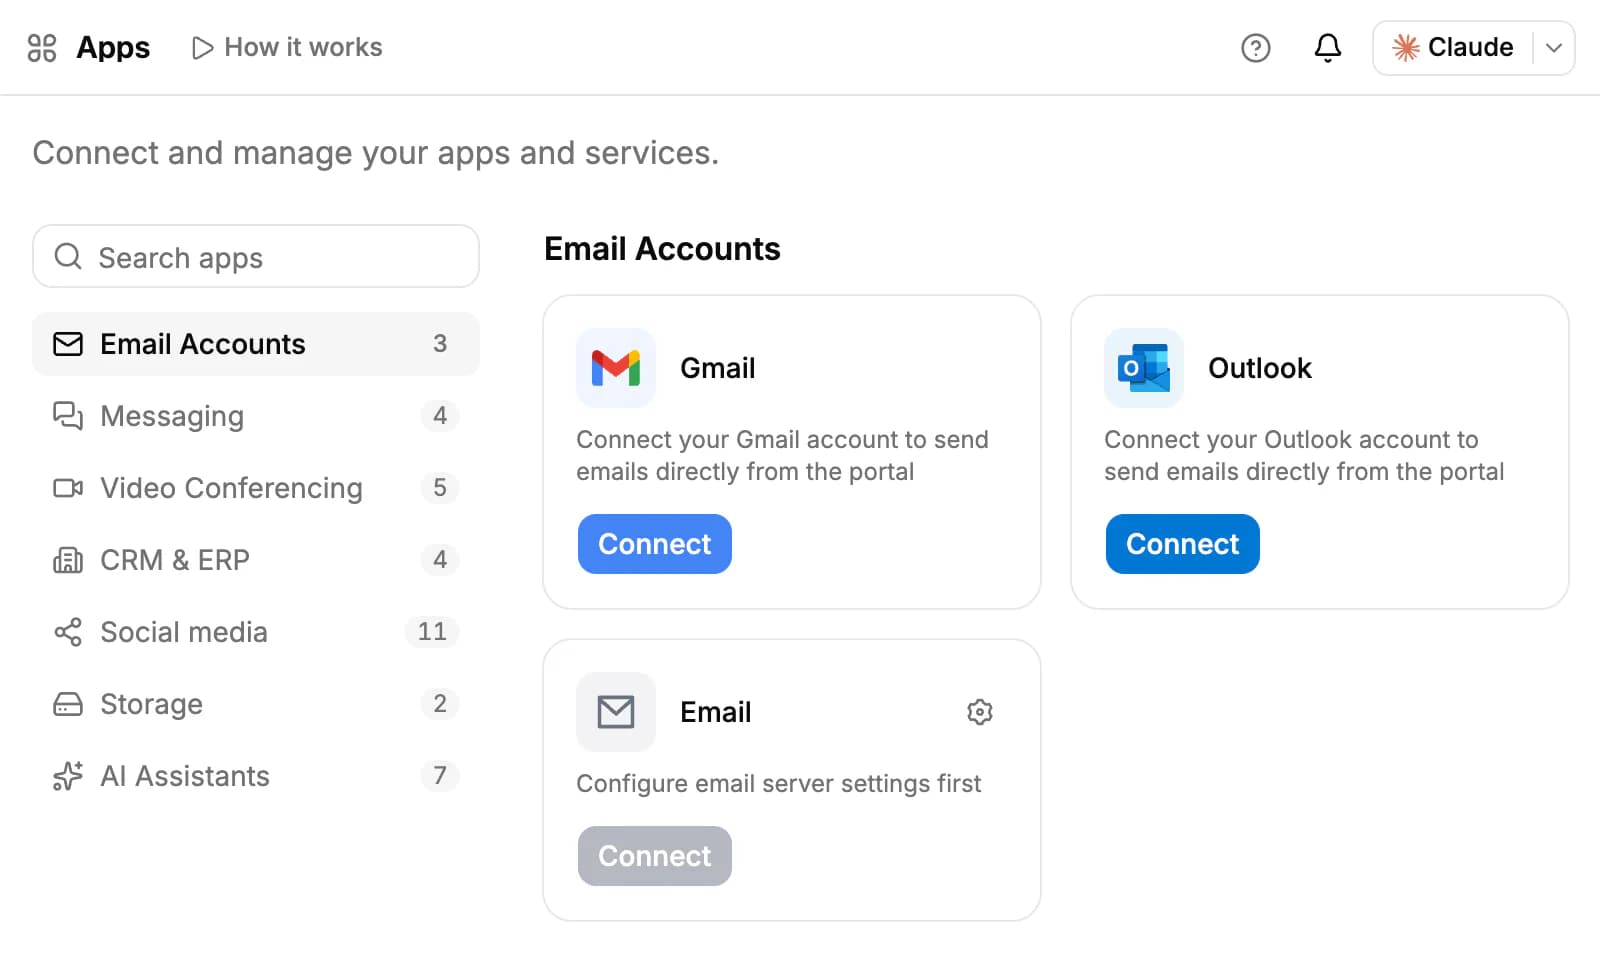Click the Outlook card description text

pos(1304,456)
